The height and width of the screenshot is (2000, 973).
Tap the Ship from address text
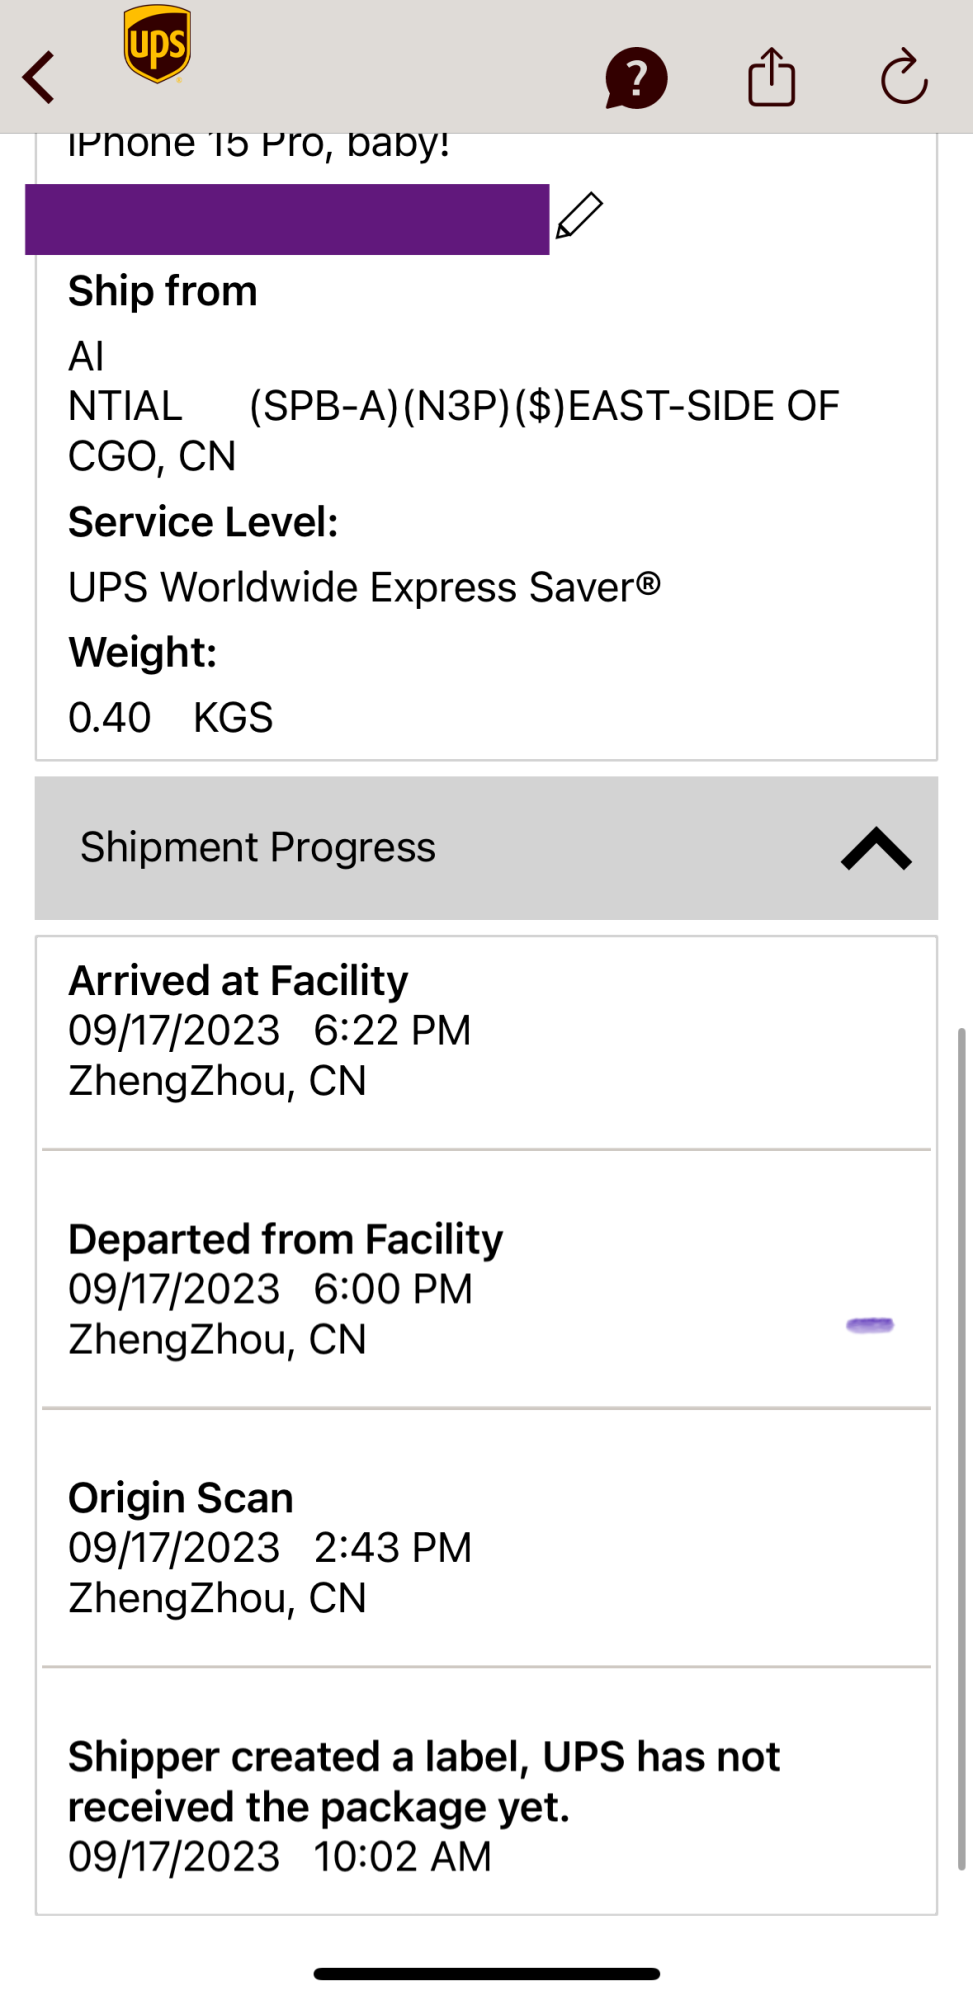[x=452, y=406]
